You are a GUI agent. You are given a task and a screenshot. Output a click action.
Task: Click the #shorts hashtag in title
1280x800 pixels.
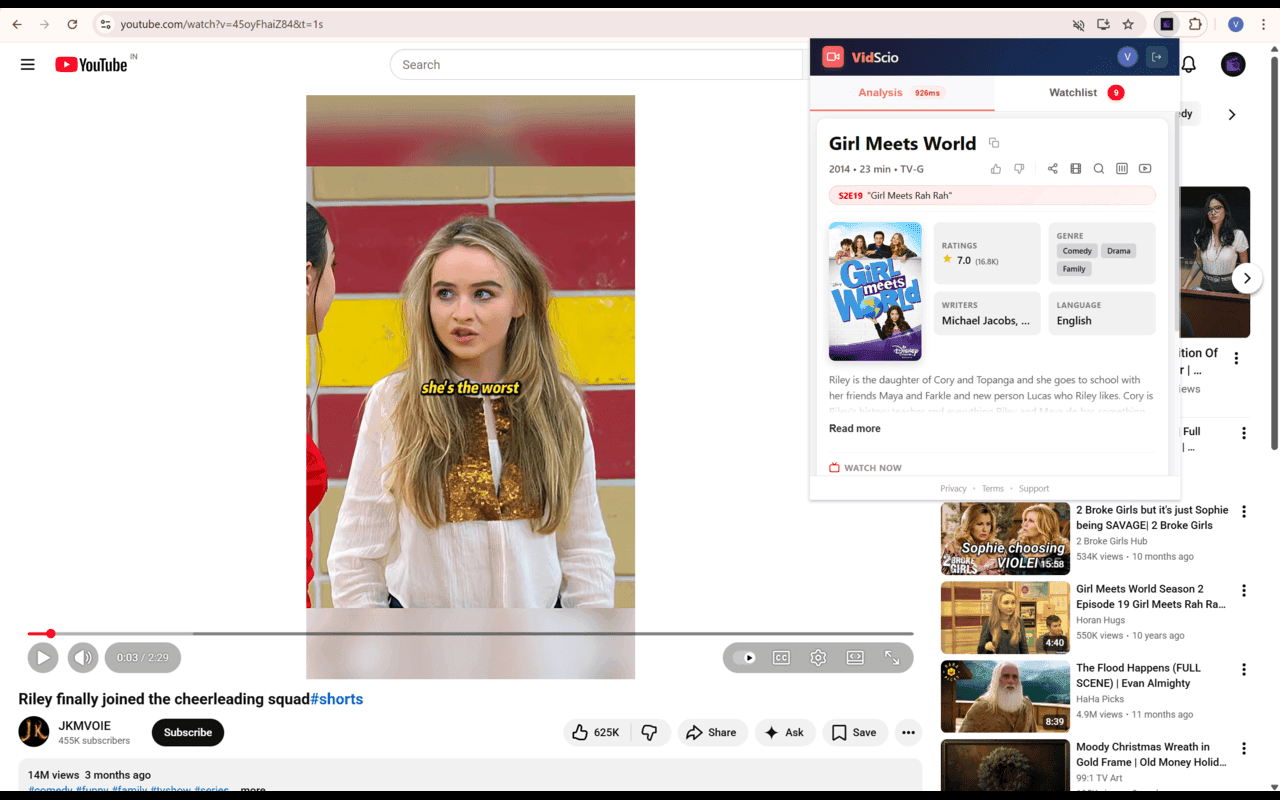337,699
